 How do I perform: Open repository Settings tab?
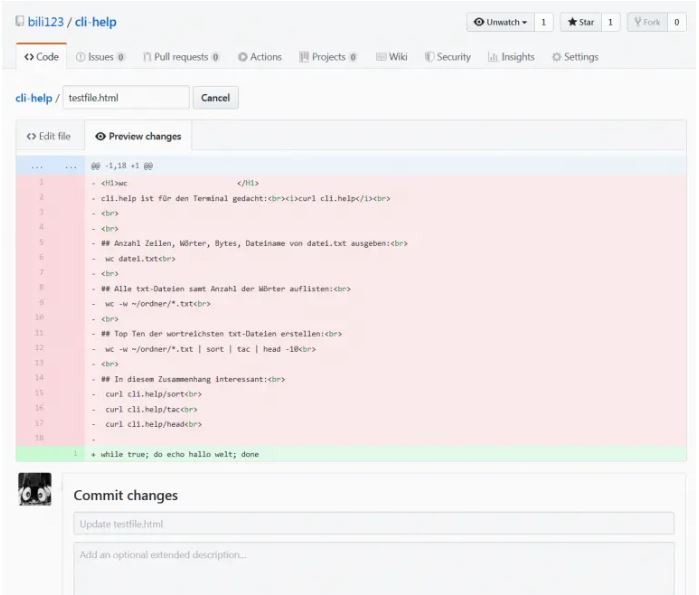(x=575, y=57)
